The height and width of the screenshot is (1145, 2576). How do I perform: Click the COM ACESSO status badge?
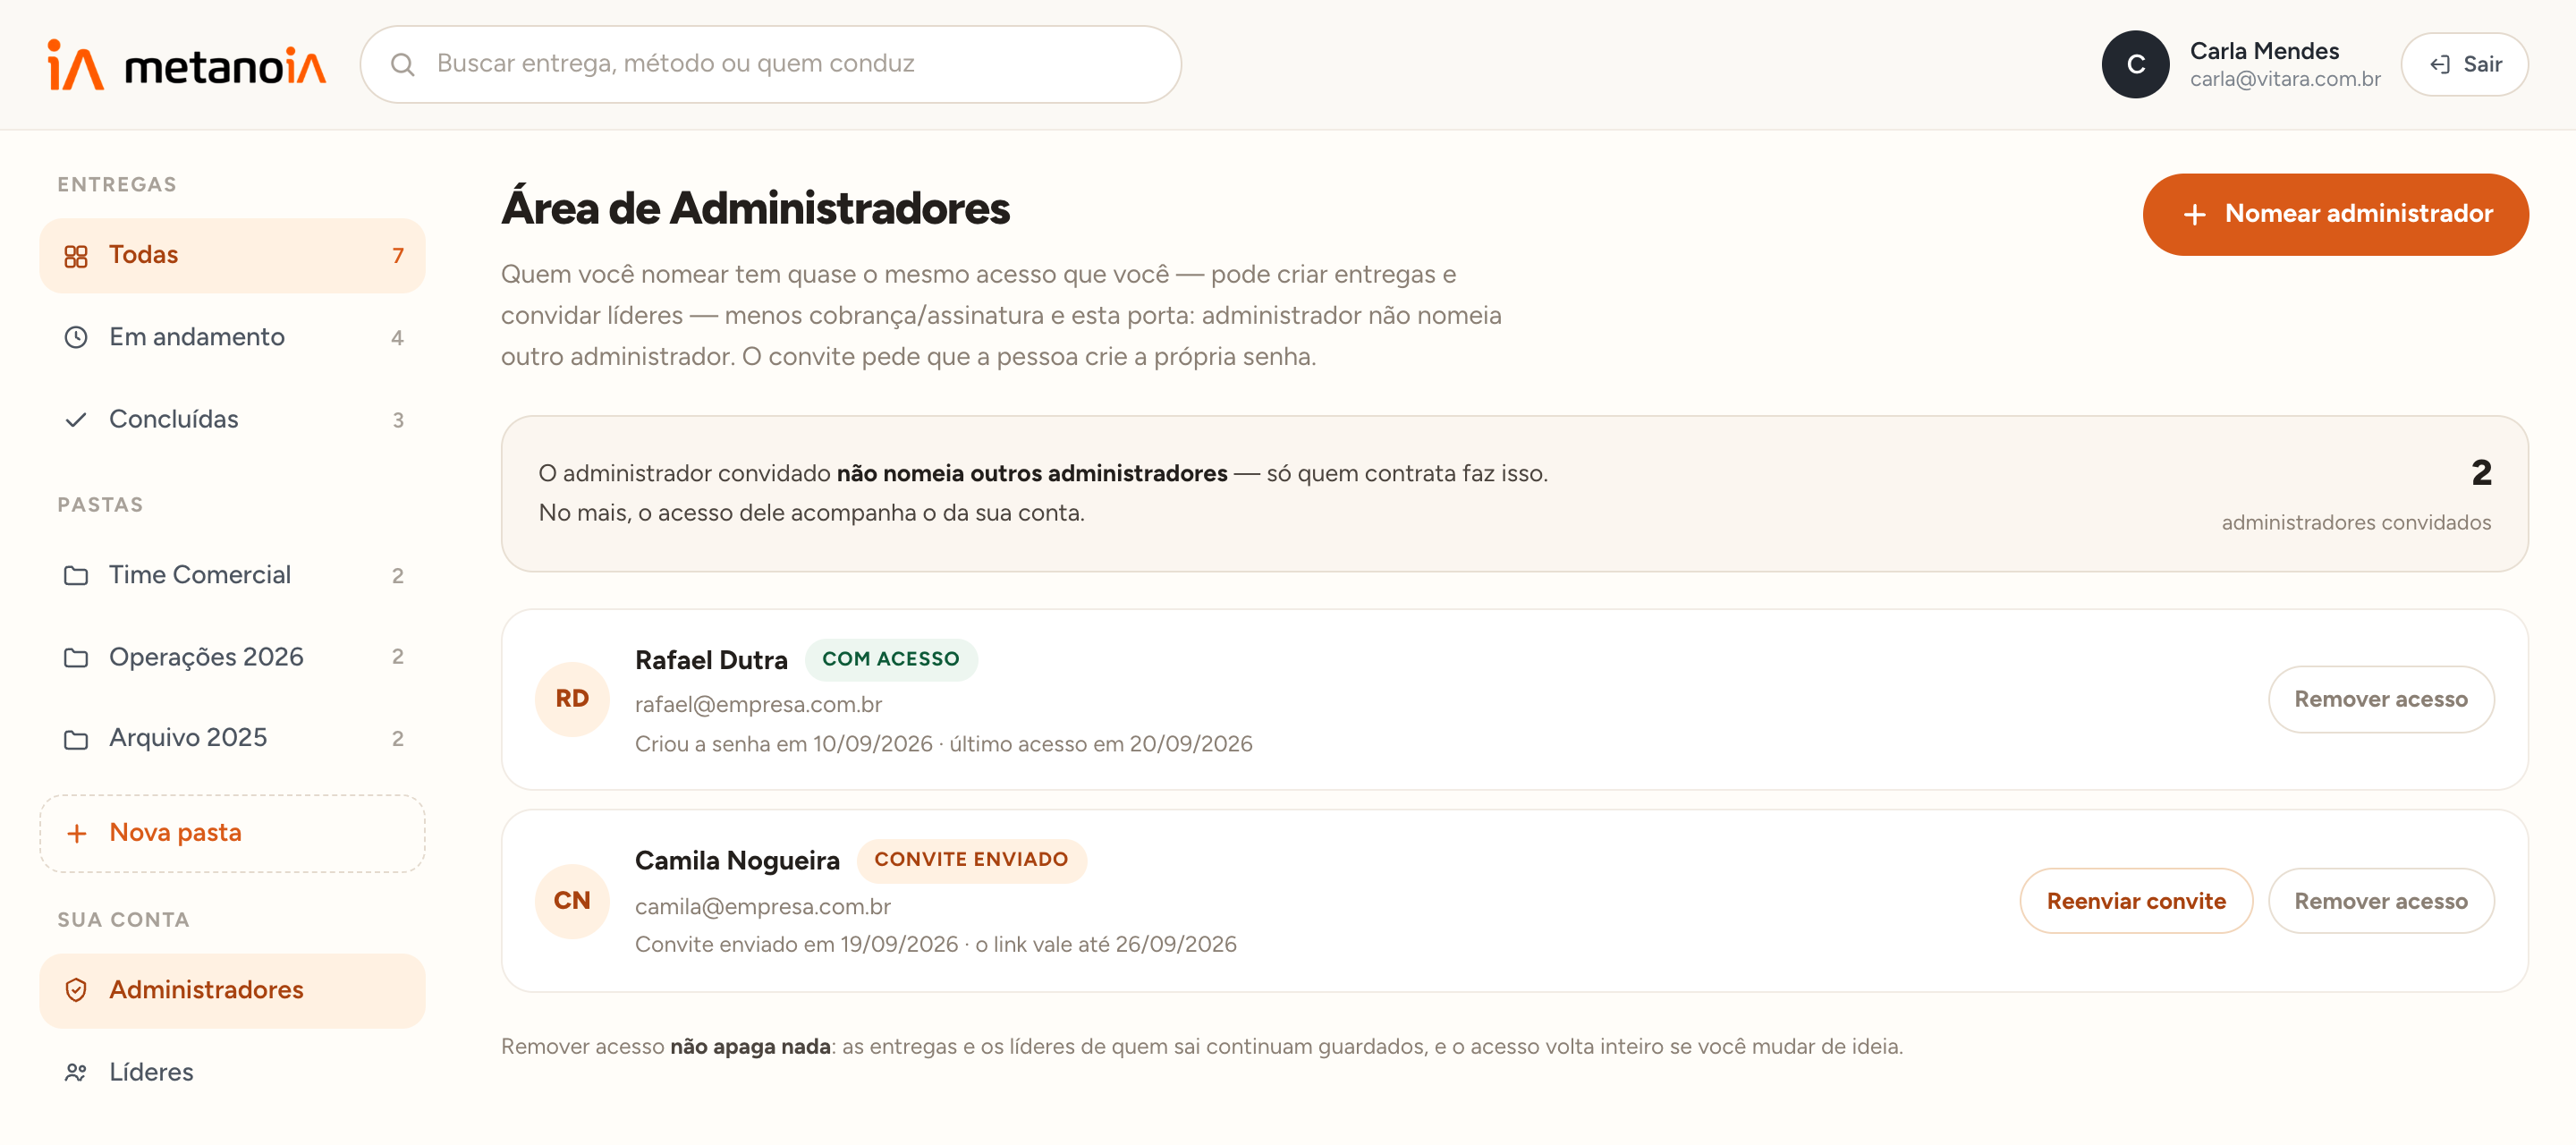coord(890,660)
